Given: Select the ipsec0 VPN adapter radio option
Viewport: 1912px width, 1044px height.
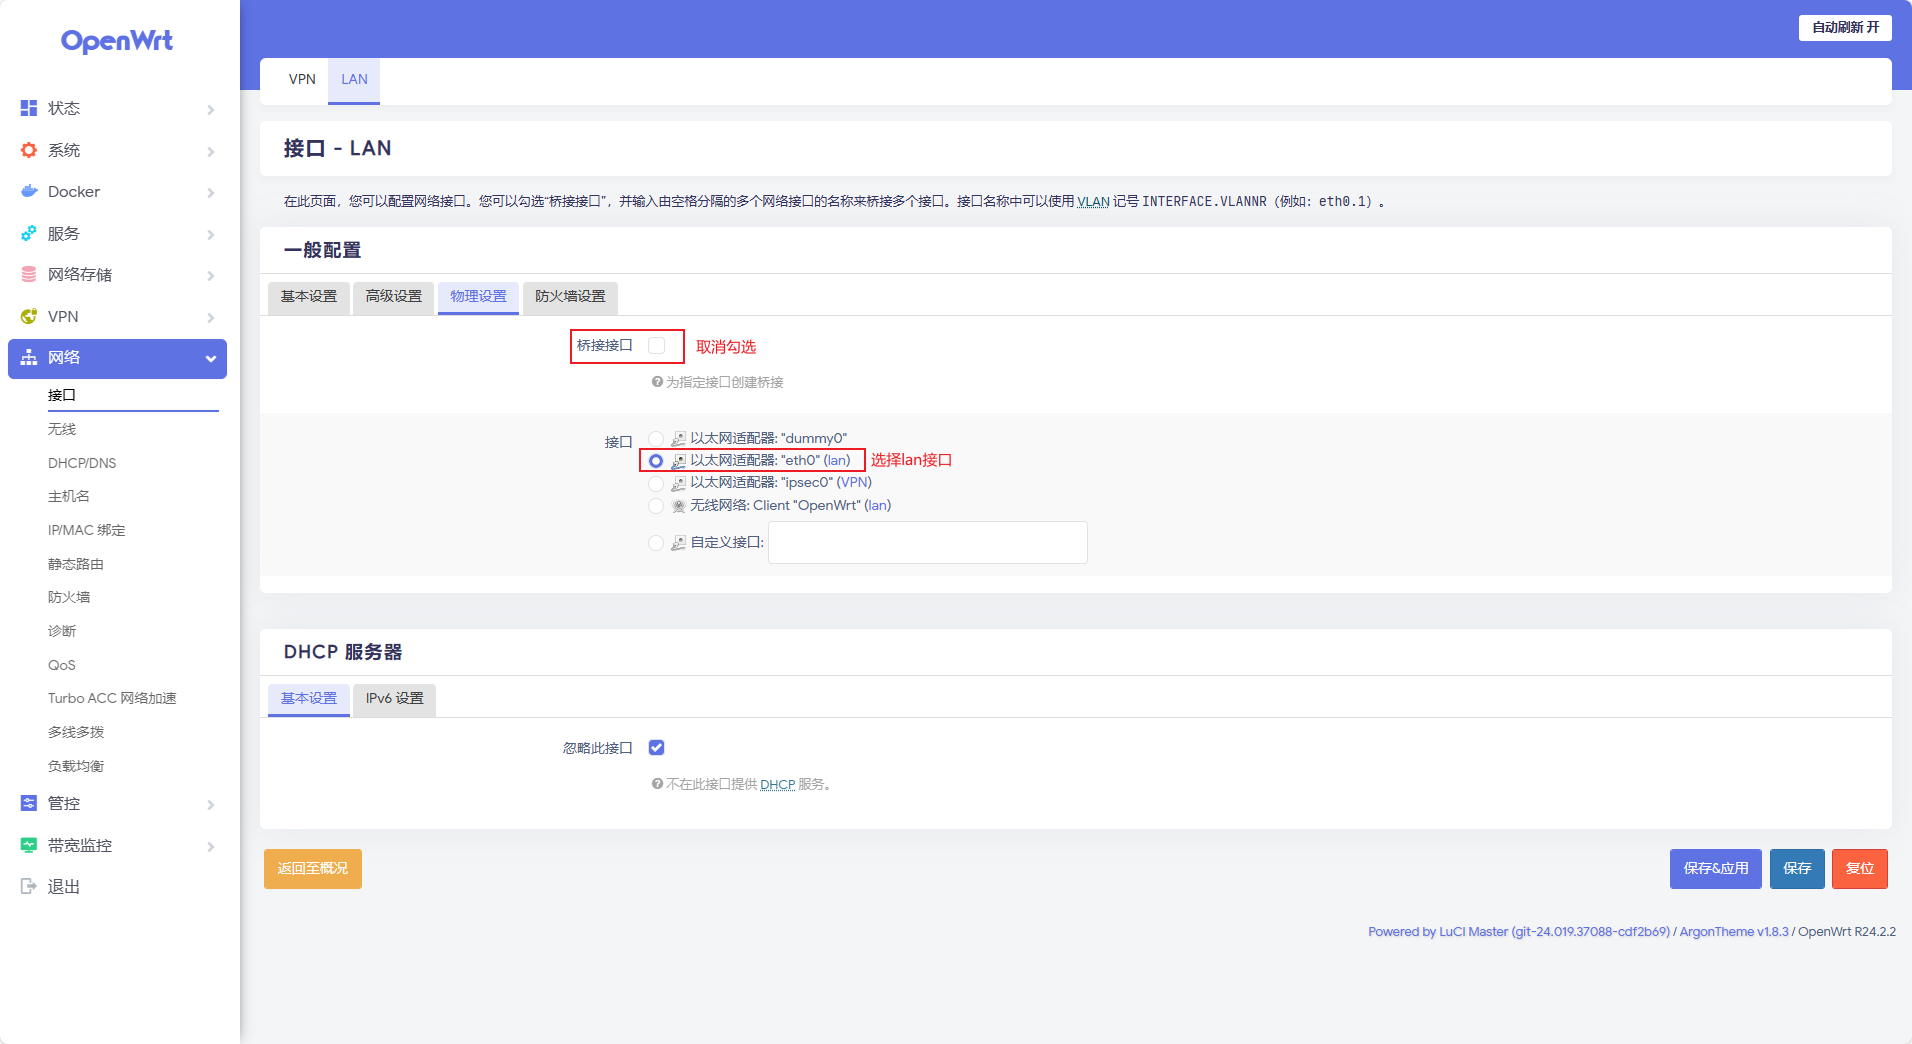Looking at the screenshot, I should (x=656, y=483).
